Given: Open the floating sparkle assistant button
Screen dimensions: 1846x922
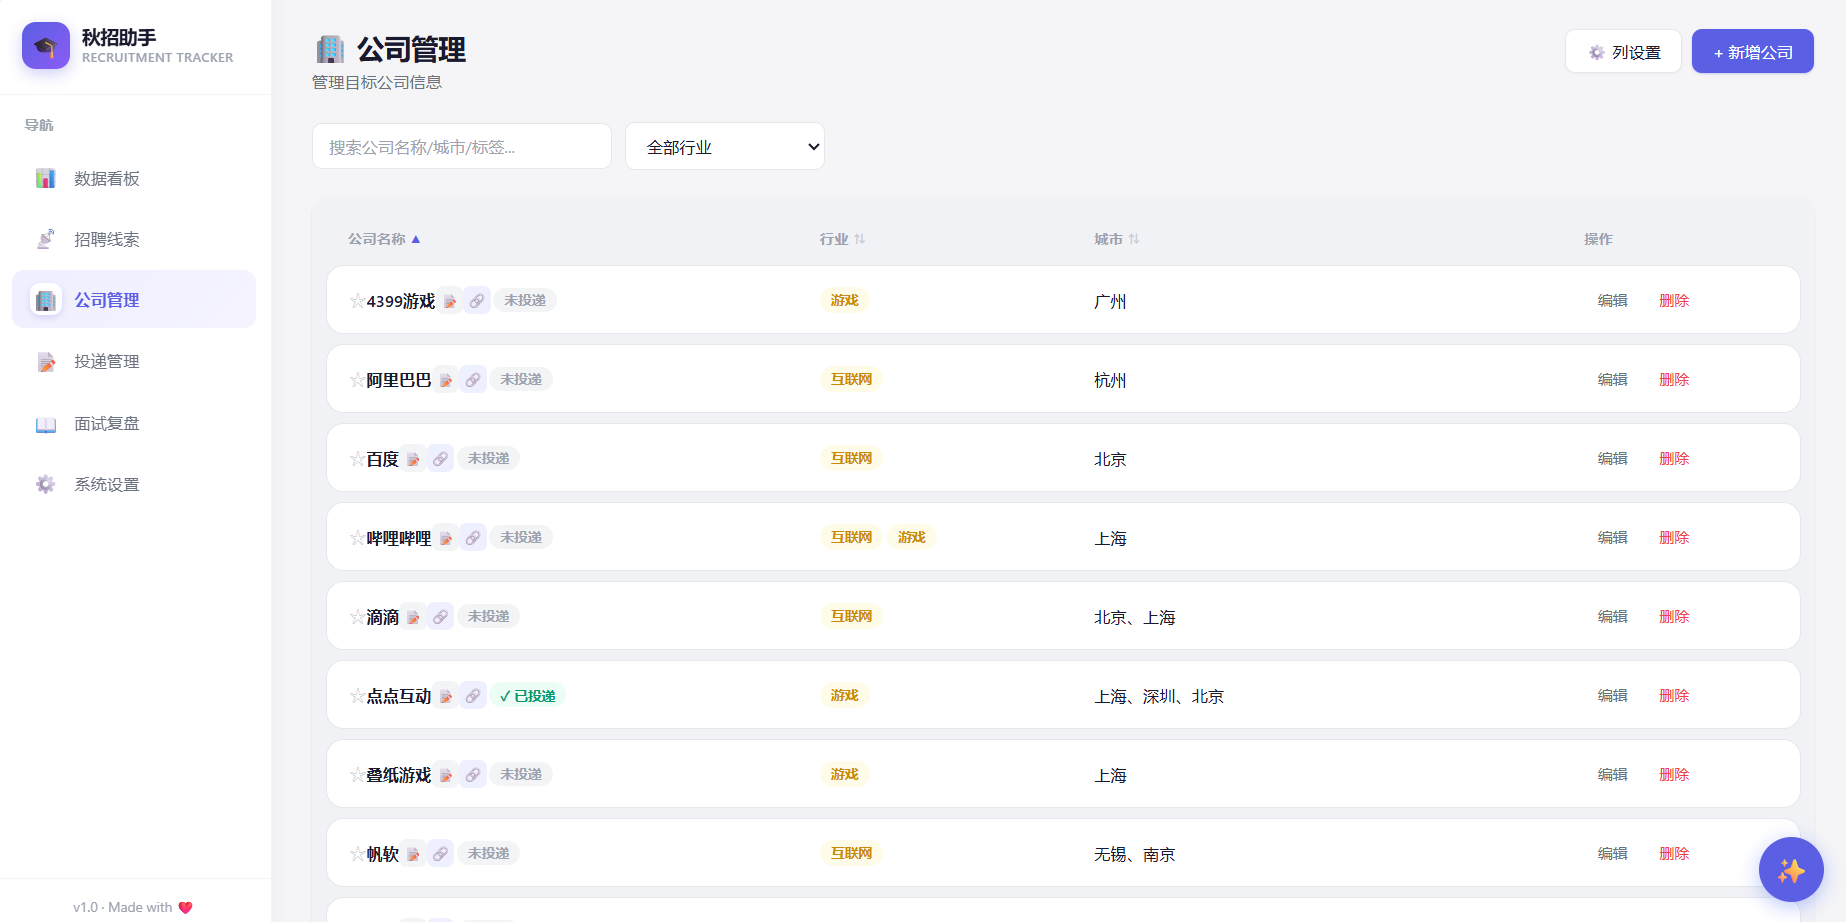Looking at the screenshot, I should coord(1791,870).
